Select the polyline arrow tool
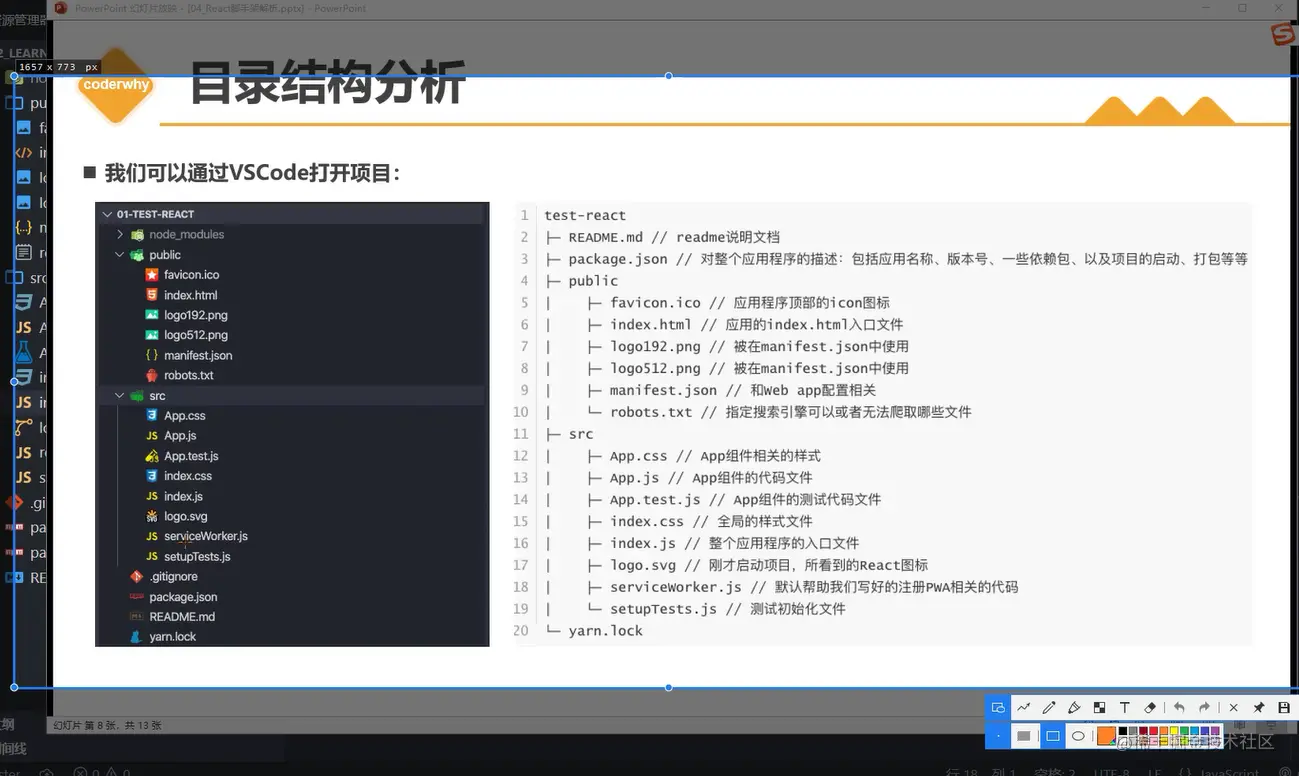The image size is (1299, 776). pyautogui.click(x=1024, y=708)
